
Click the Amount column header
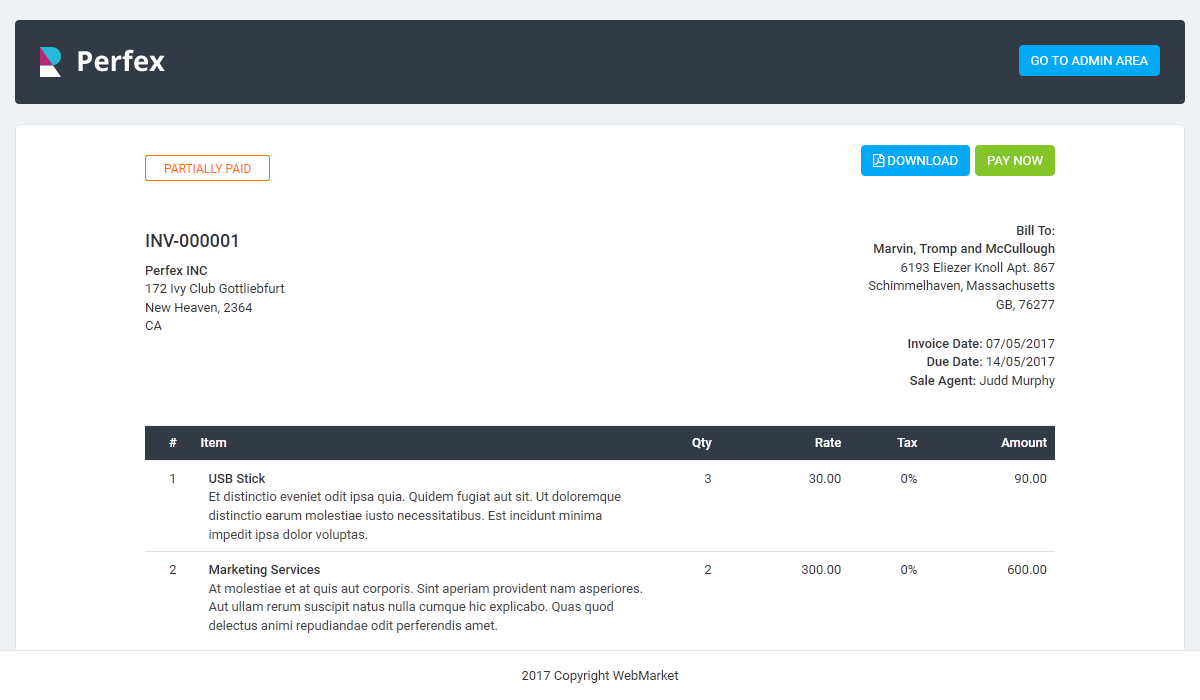pos(1023,443)
